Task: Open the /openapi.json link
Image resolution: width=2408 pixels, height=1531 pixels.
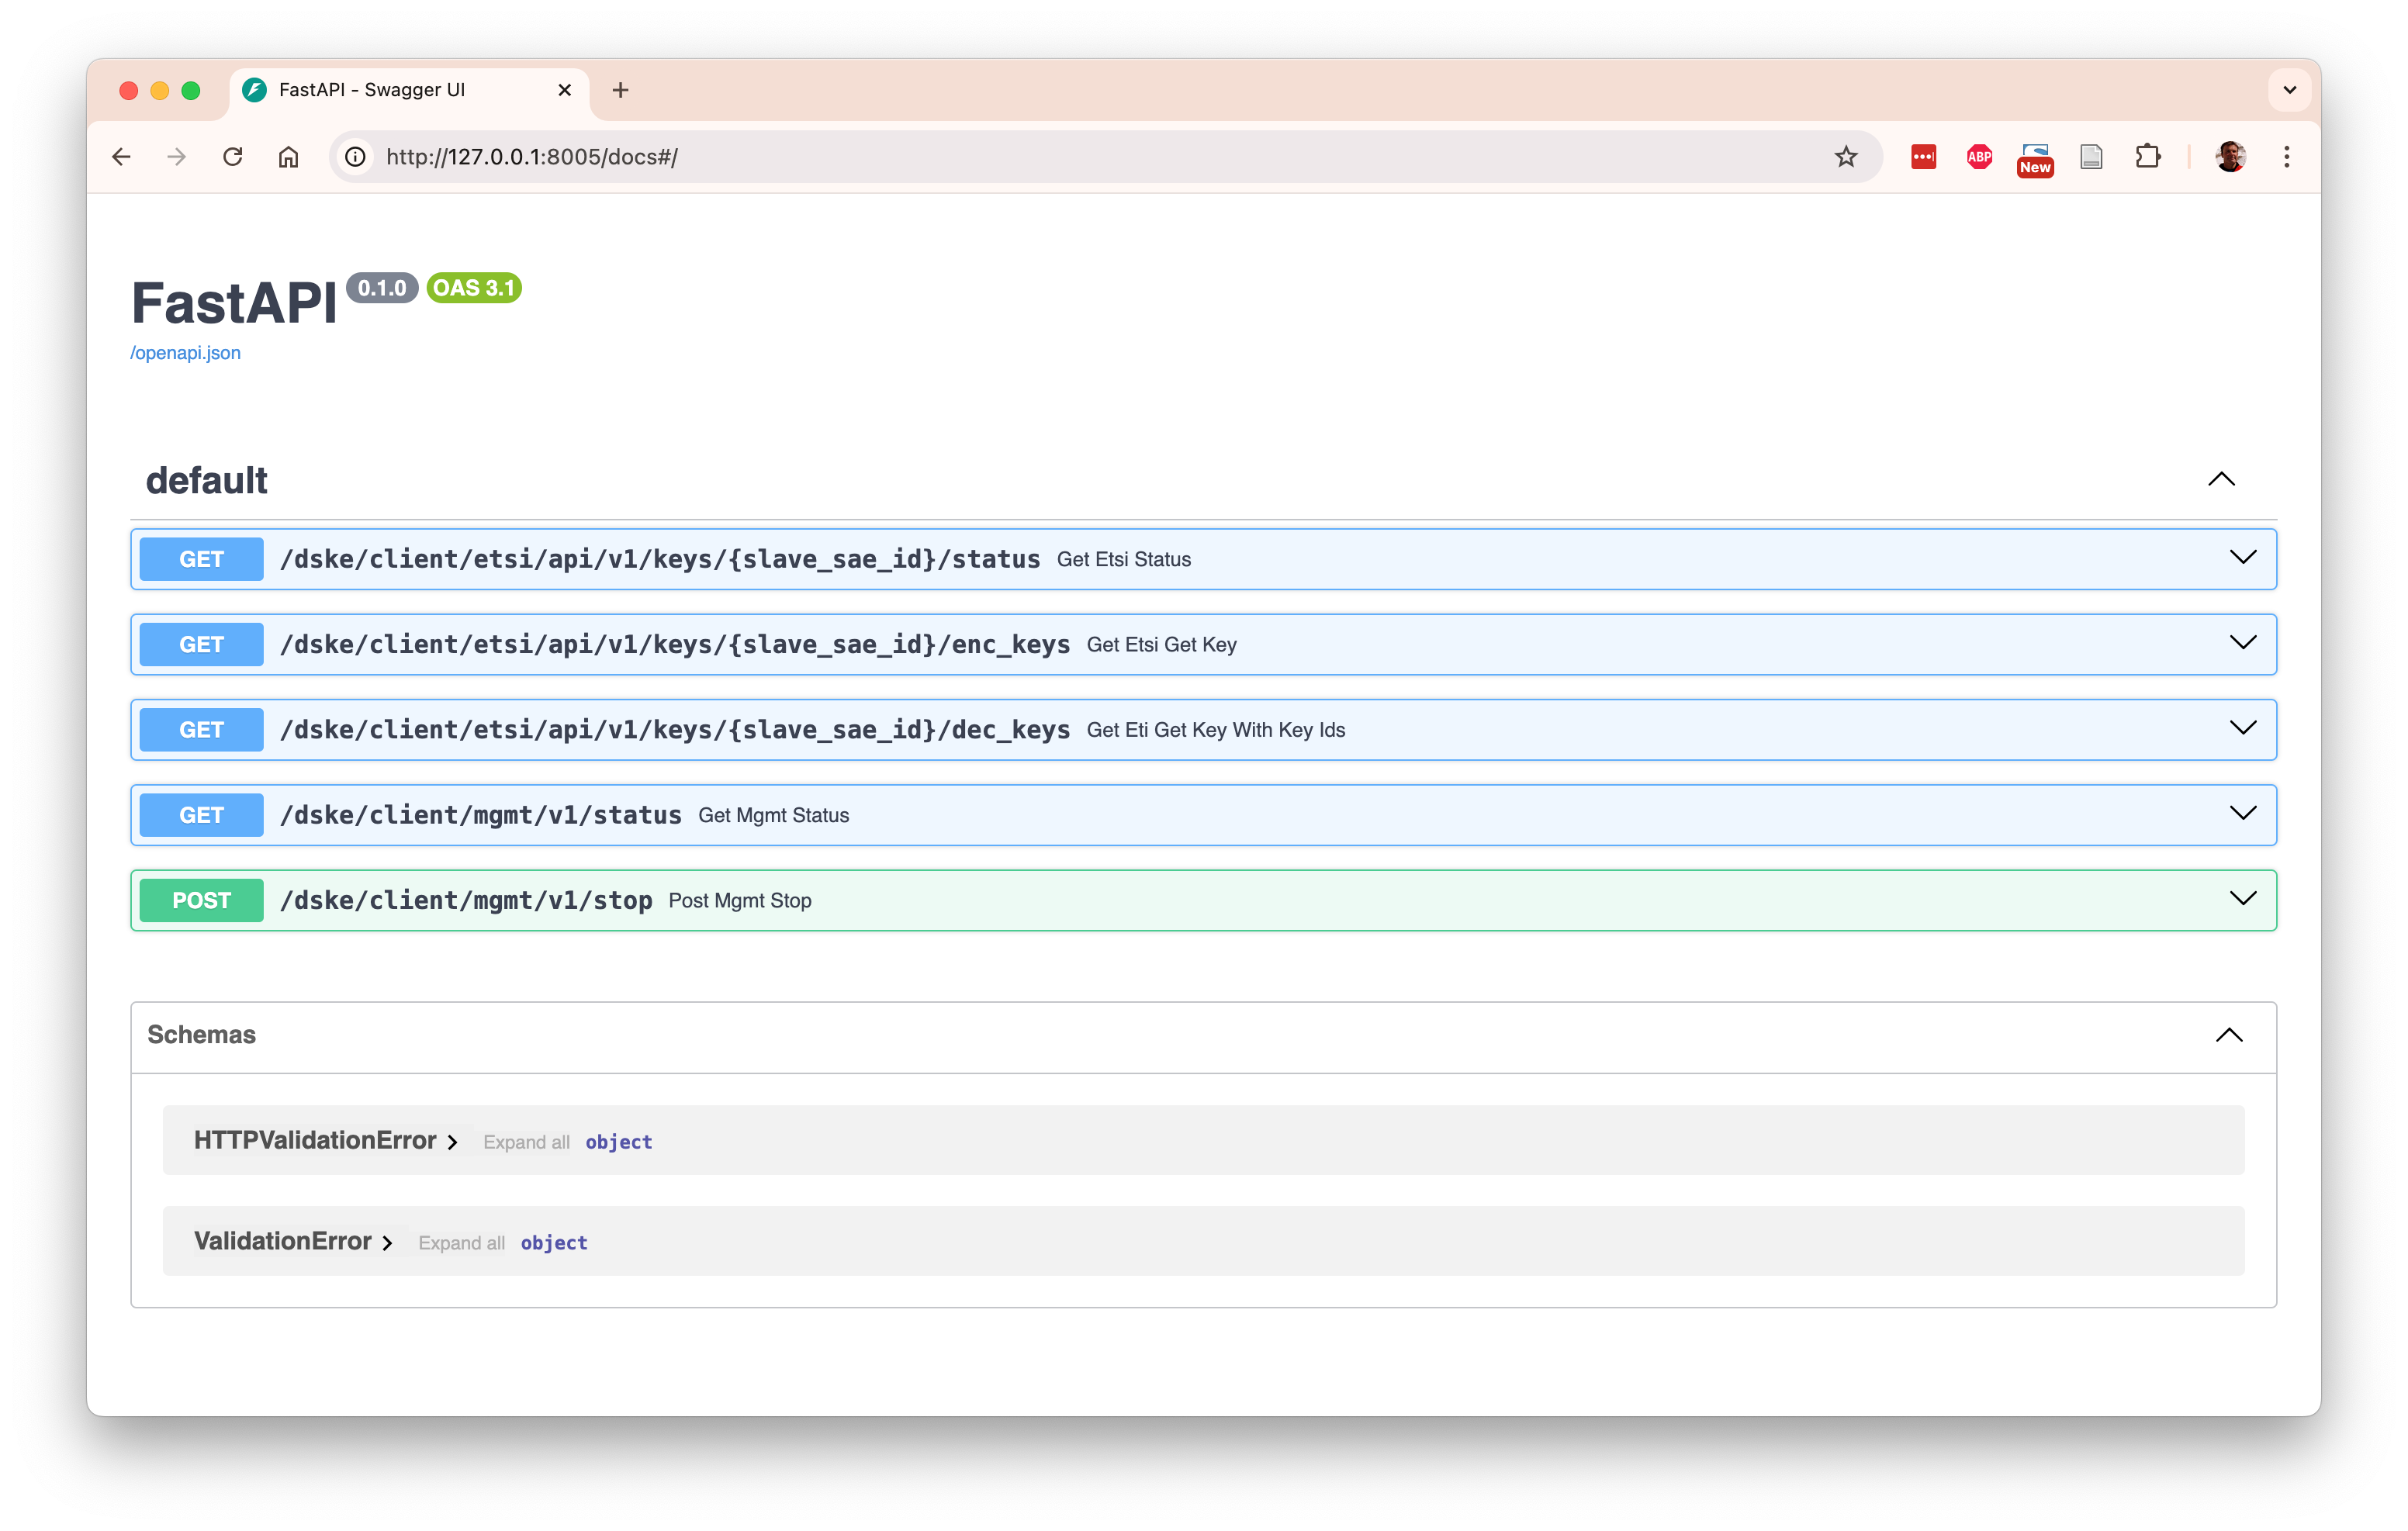Action: coord(185,352)
